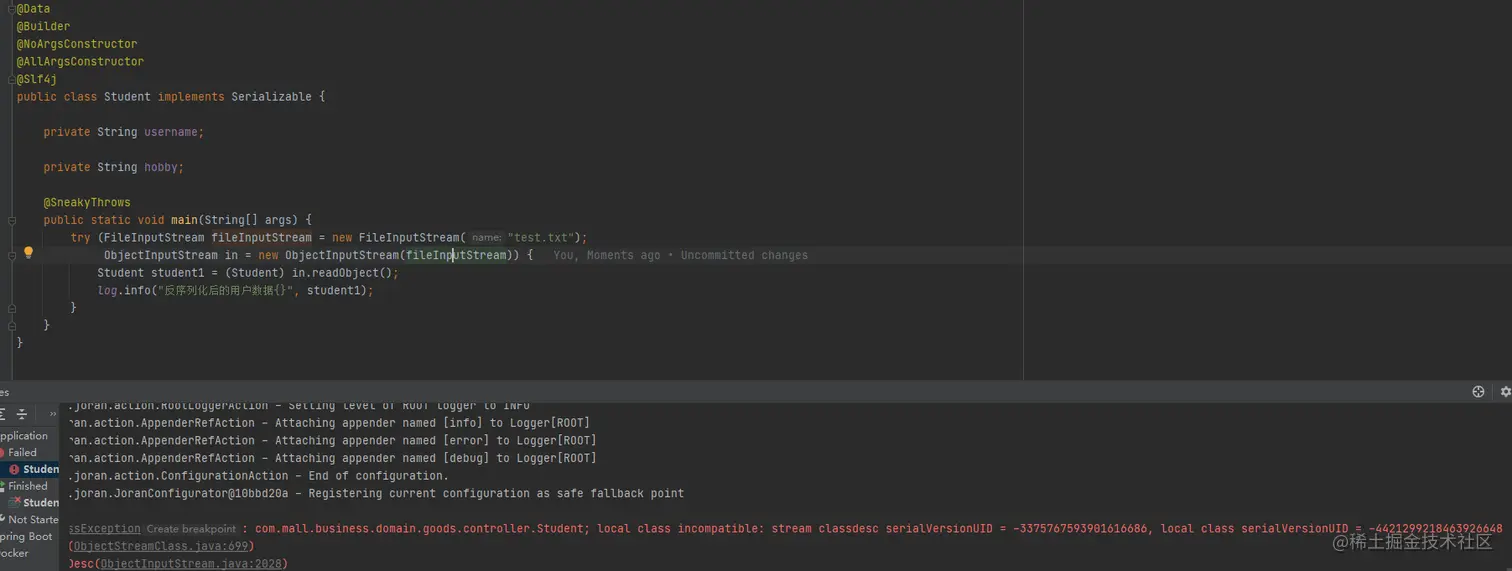The height and width of the screenshot is (571, 1512).
Task: Select the Spring Boot node
Action: point(26,537)
